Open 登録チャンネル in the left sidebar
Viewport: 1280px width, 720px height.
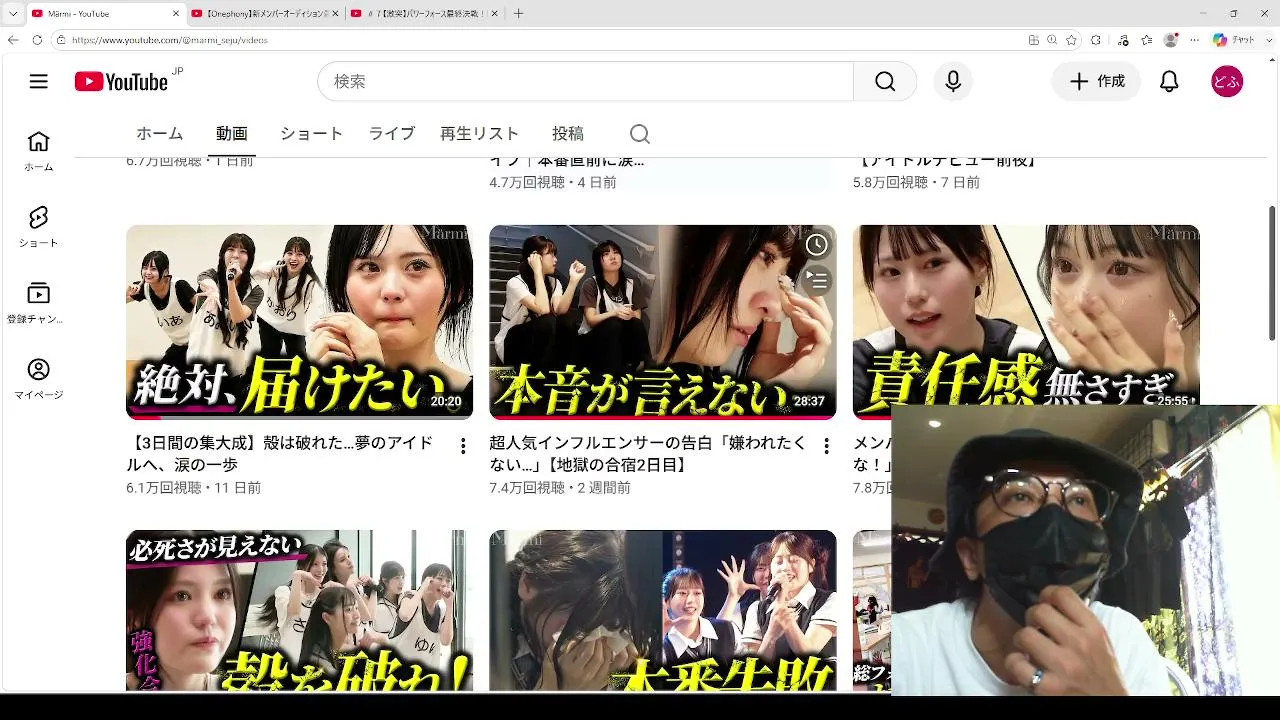[x=38, y=303]
